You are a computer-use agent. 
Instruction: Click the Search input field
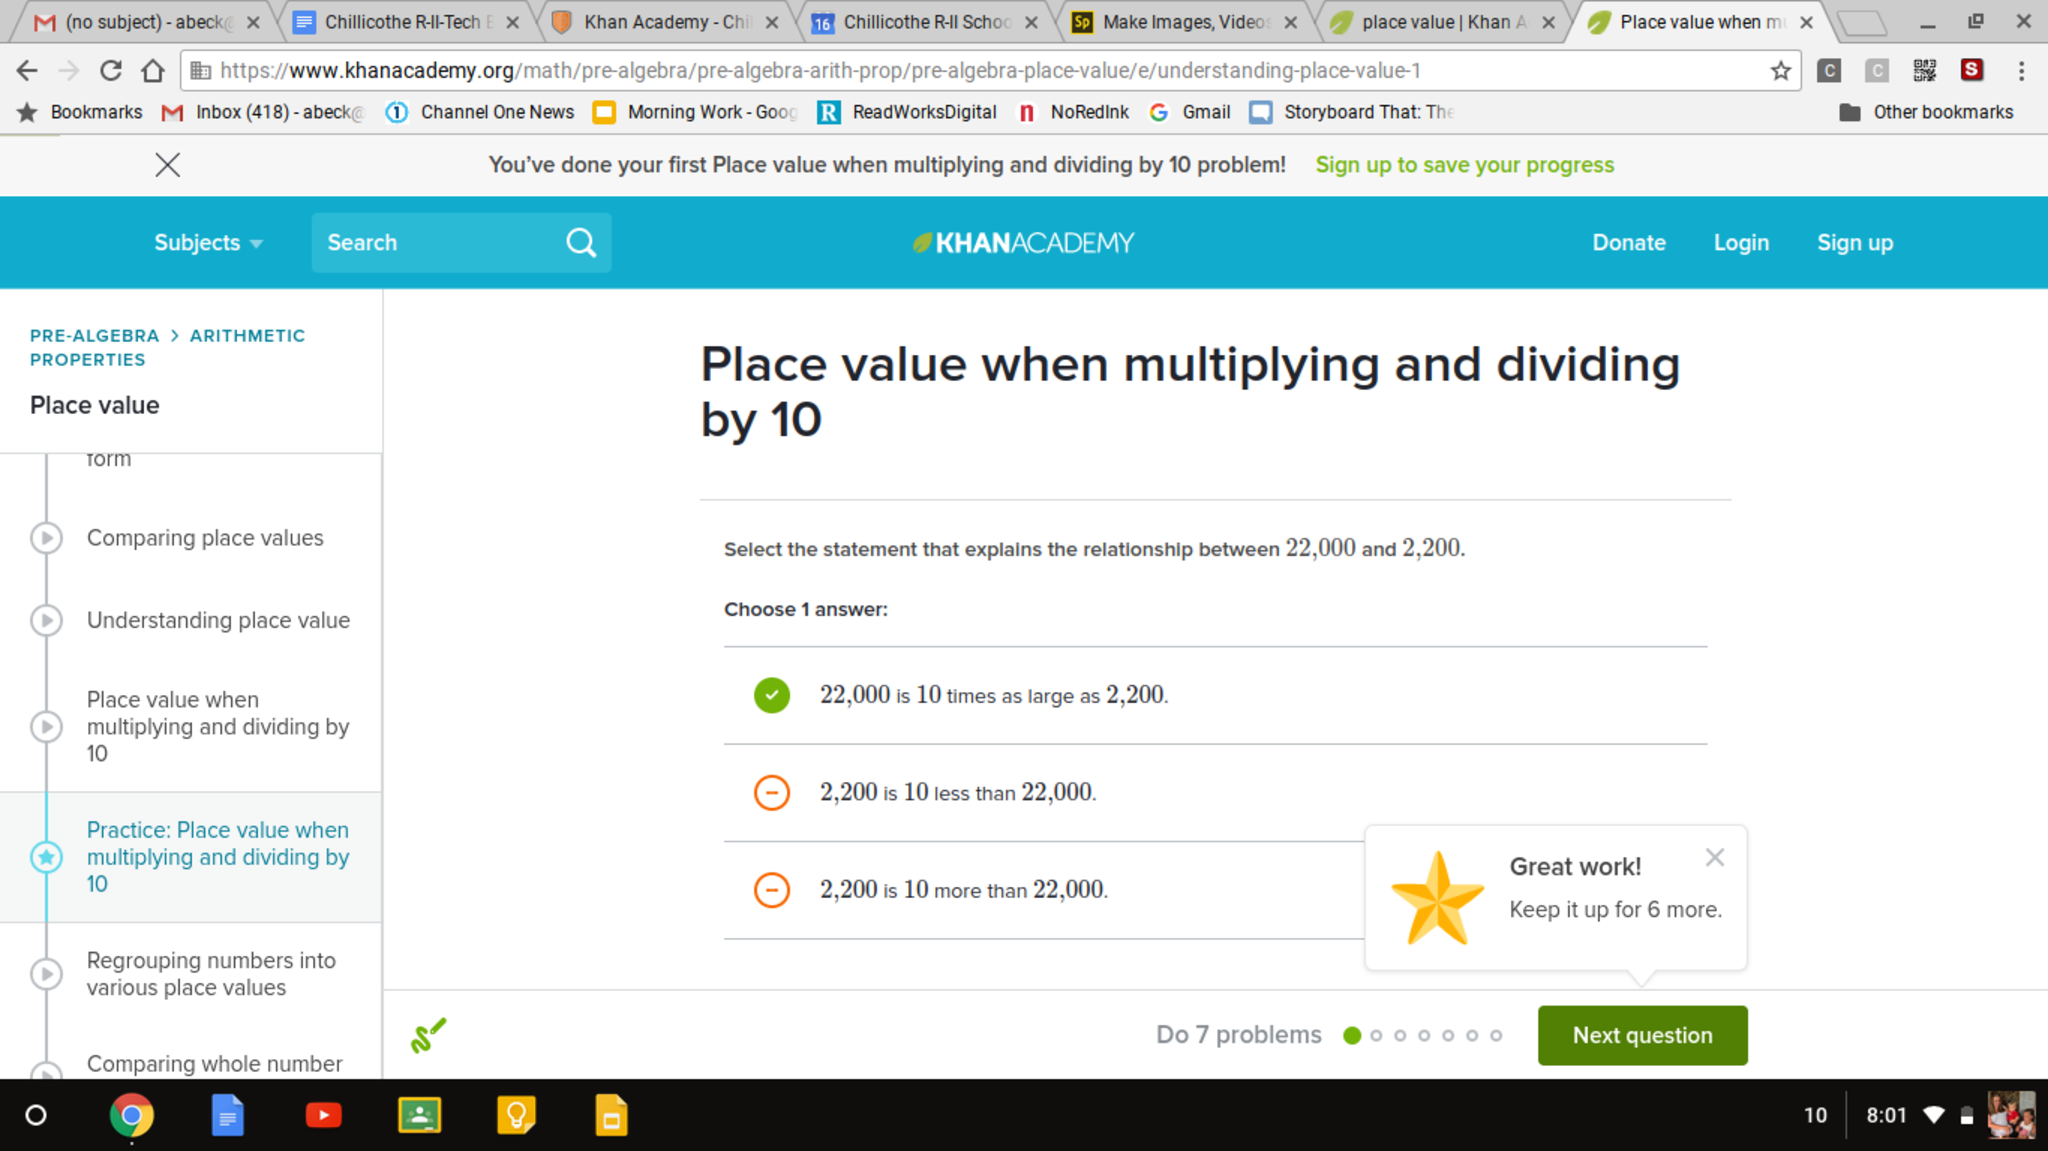[x=435, y=243]
